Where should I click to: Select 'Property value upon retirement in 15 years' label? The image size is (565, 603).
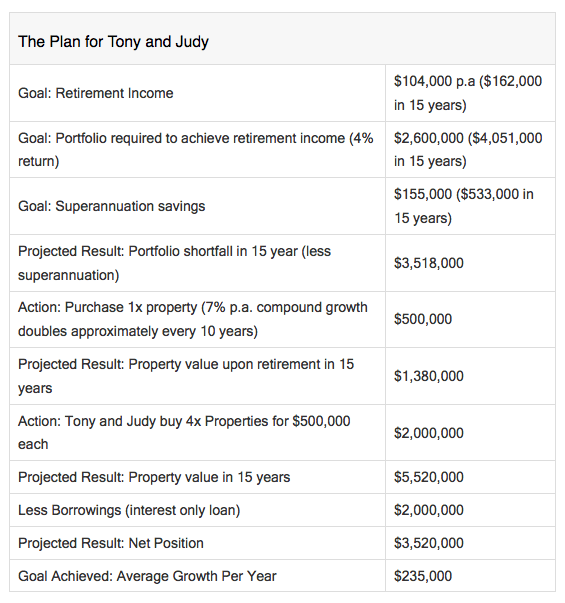pyautogui.click(x=186, y=376)
